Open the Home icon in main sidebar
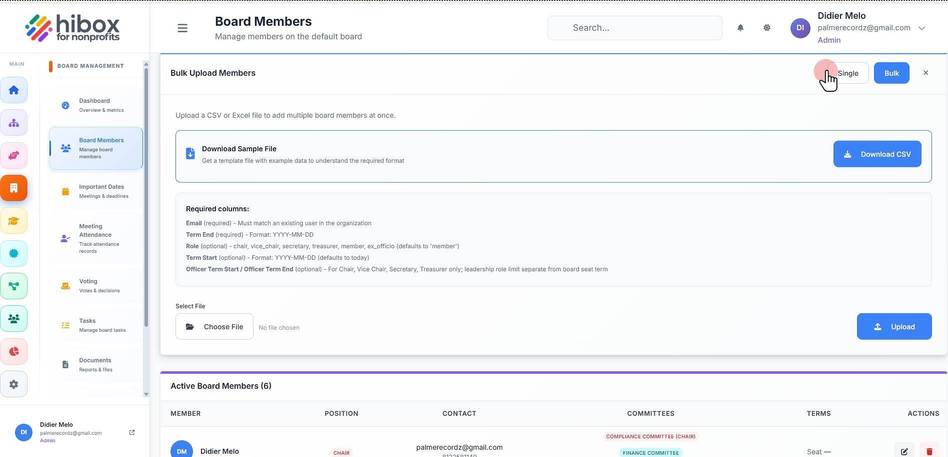Screen dimensions: 948x457 click(14, 90)
